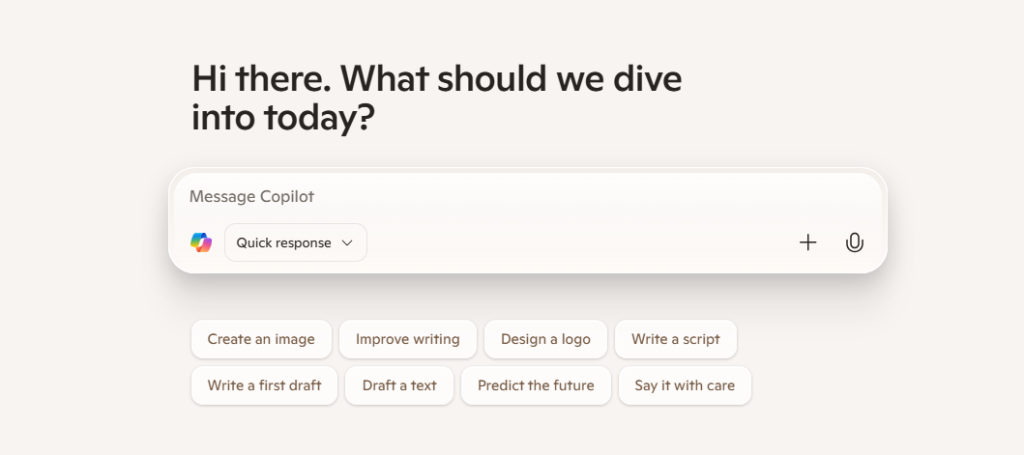Open the plus attachment menu
Screen dimensions: 1024x455
(x=808, y=243)
